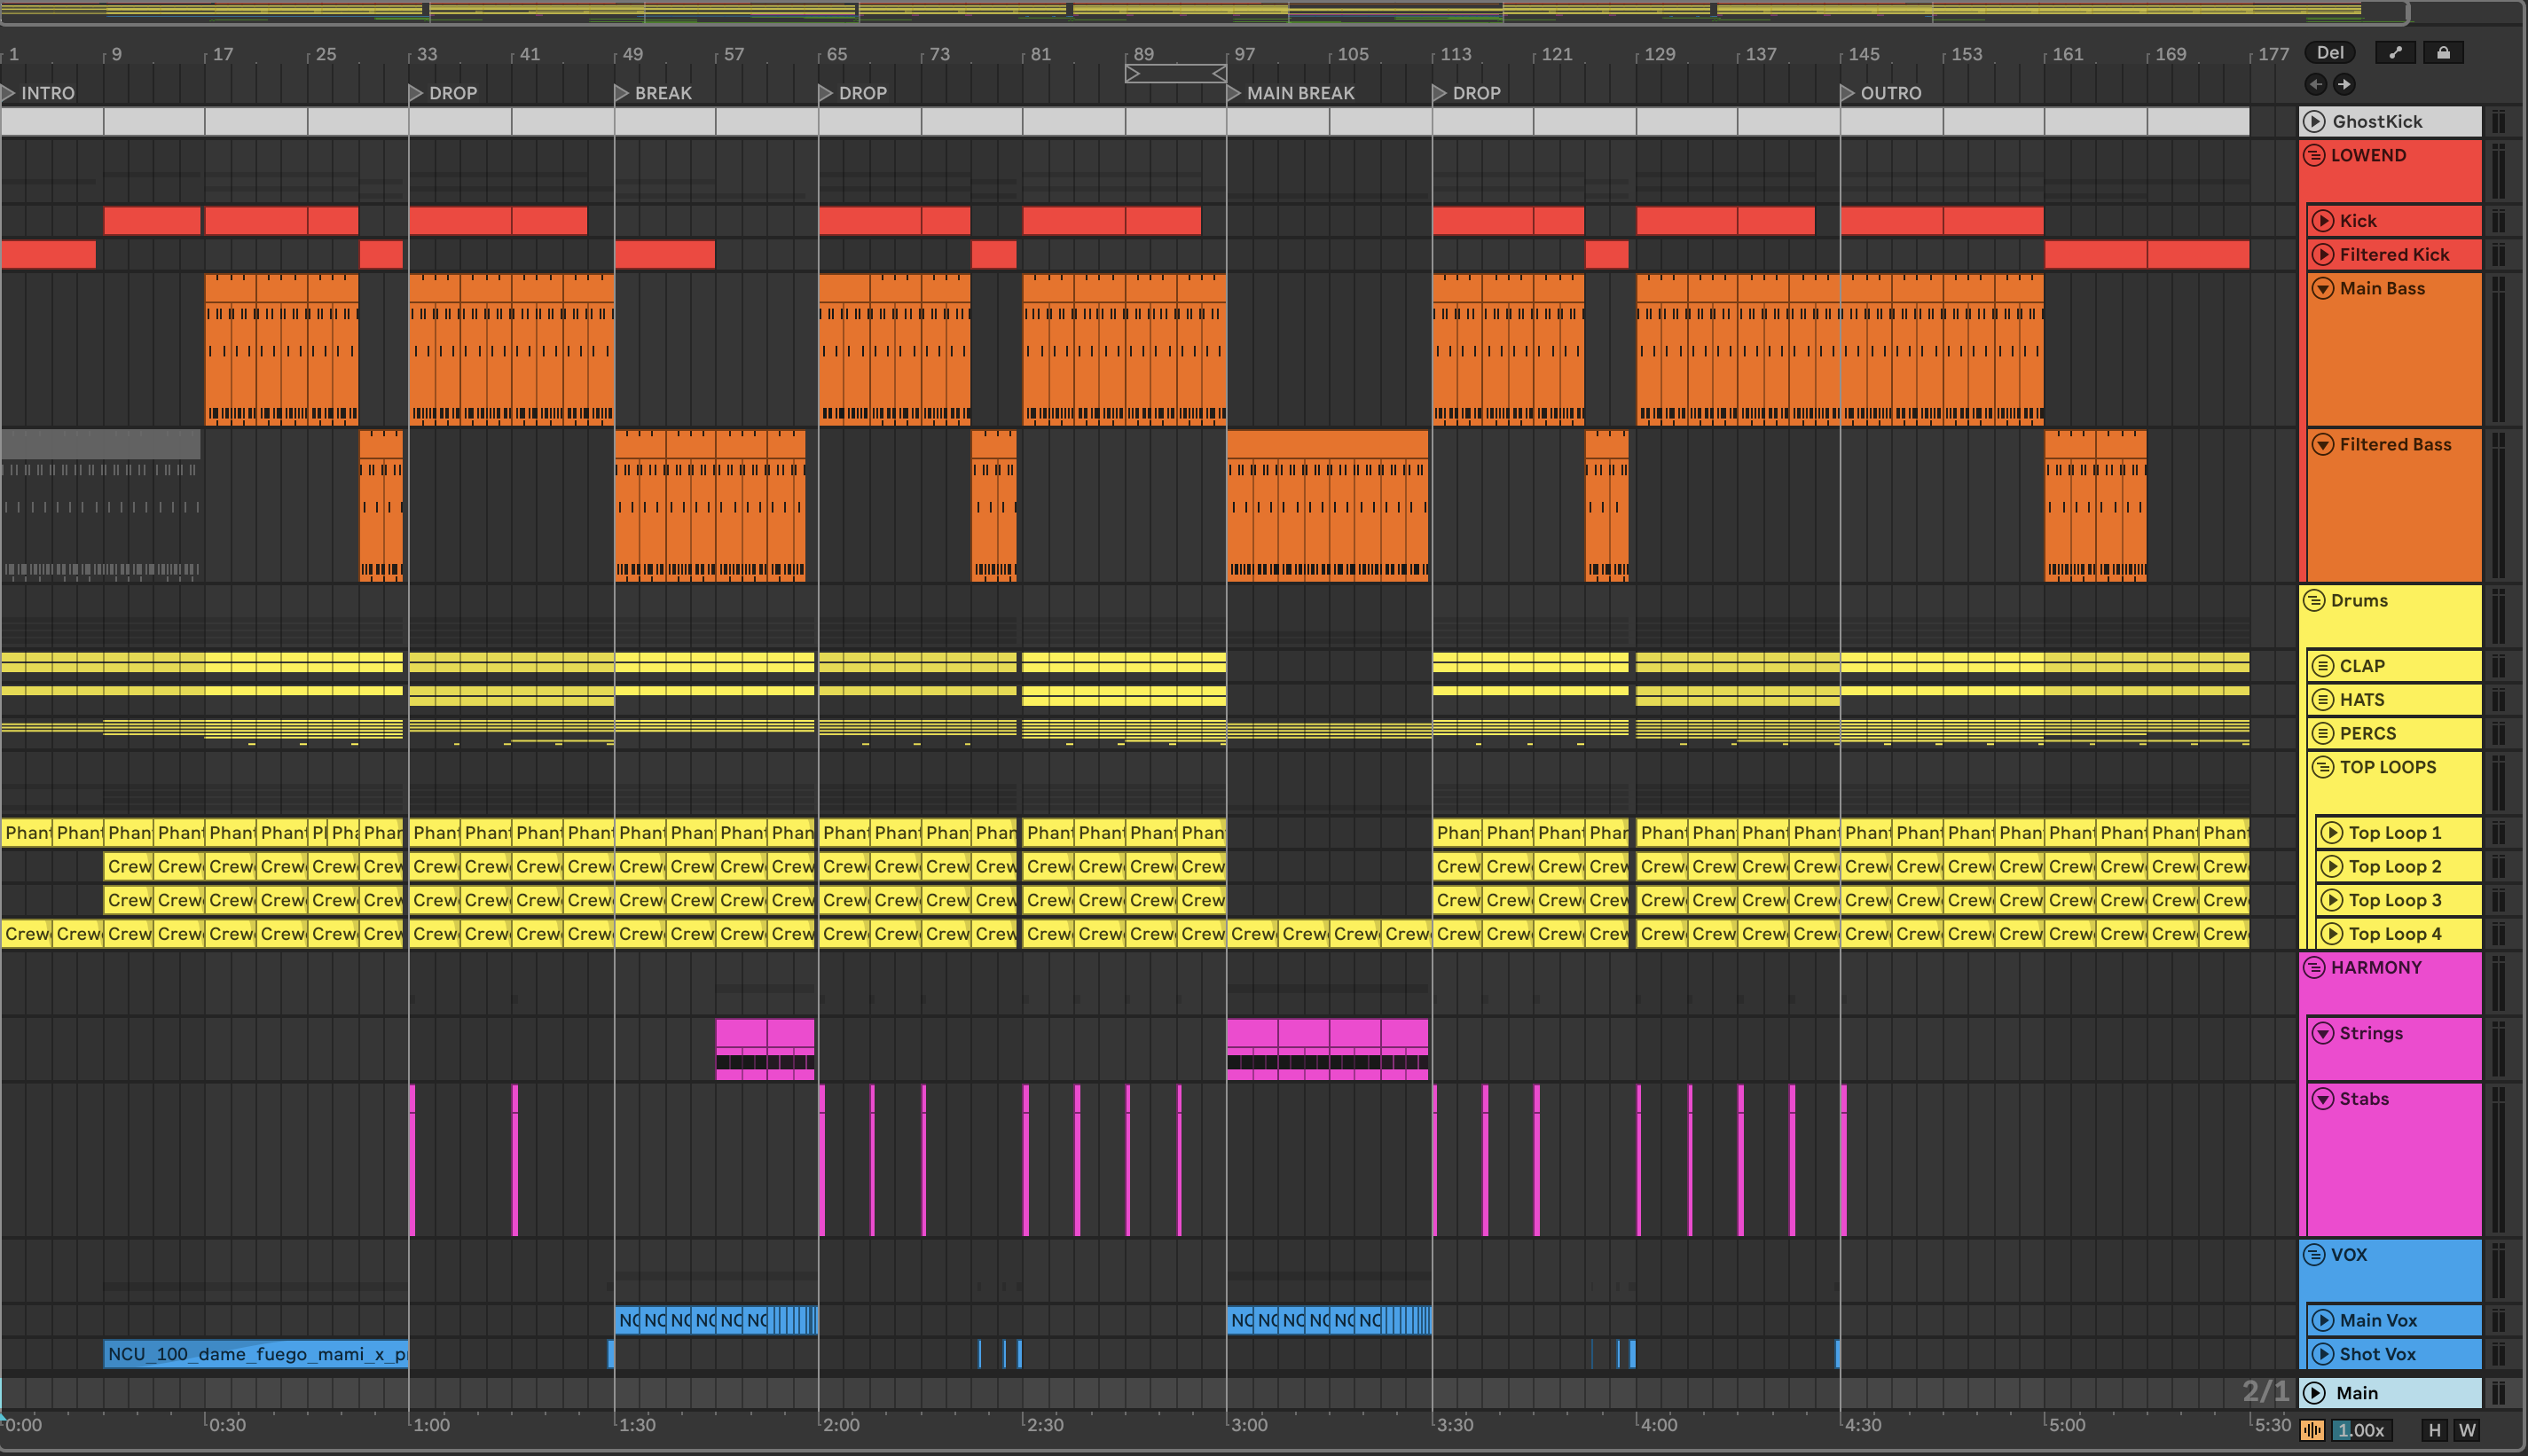Click the Del locator button
Image resolution: width=2528 pixels, height=1456 pixels.
pos(2330,53)
